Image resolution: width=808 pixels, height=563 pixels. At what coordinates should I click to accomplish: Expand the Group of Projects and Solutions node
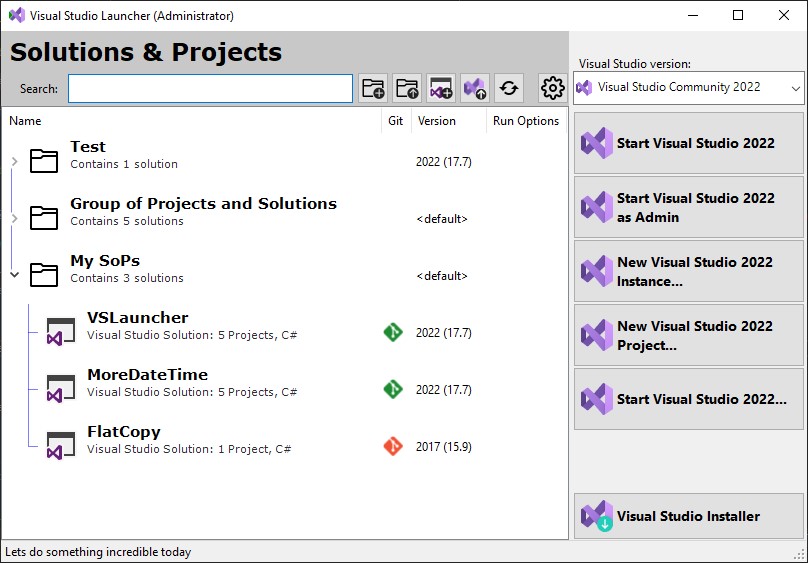(x=14, y=219)
